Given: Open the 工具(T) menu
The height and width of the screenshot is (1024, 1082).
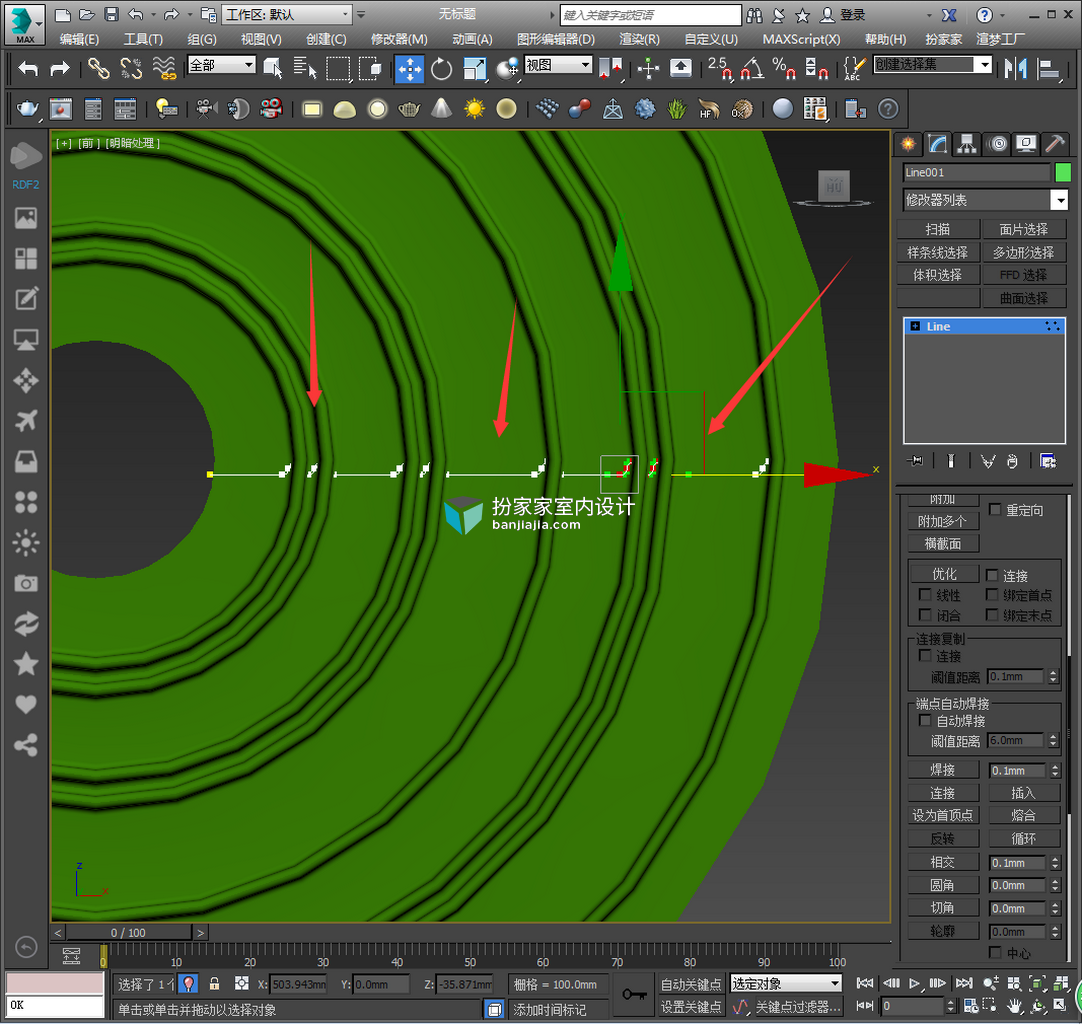Looking at the screenshot, I should coord(143,39).
